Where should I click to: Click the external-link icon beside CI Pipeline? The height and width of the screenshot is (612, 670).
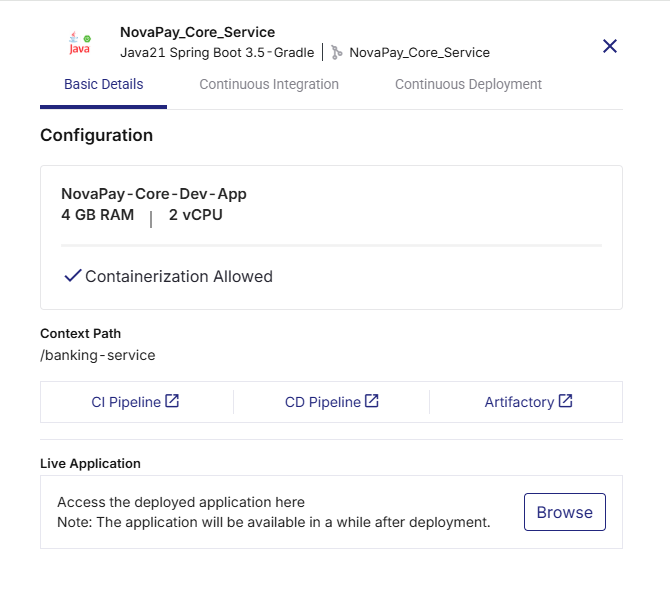172,401
